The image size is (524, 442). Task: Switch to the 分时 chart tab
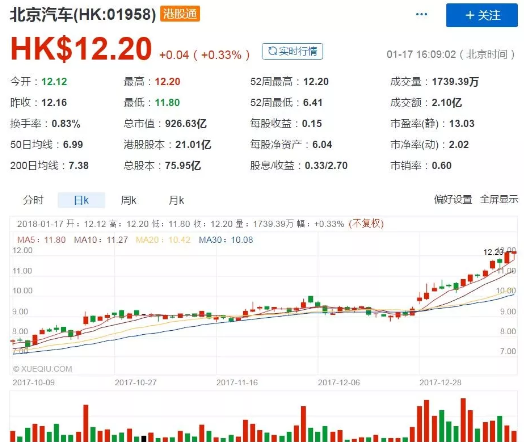click(33, 200)
